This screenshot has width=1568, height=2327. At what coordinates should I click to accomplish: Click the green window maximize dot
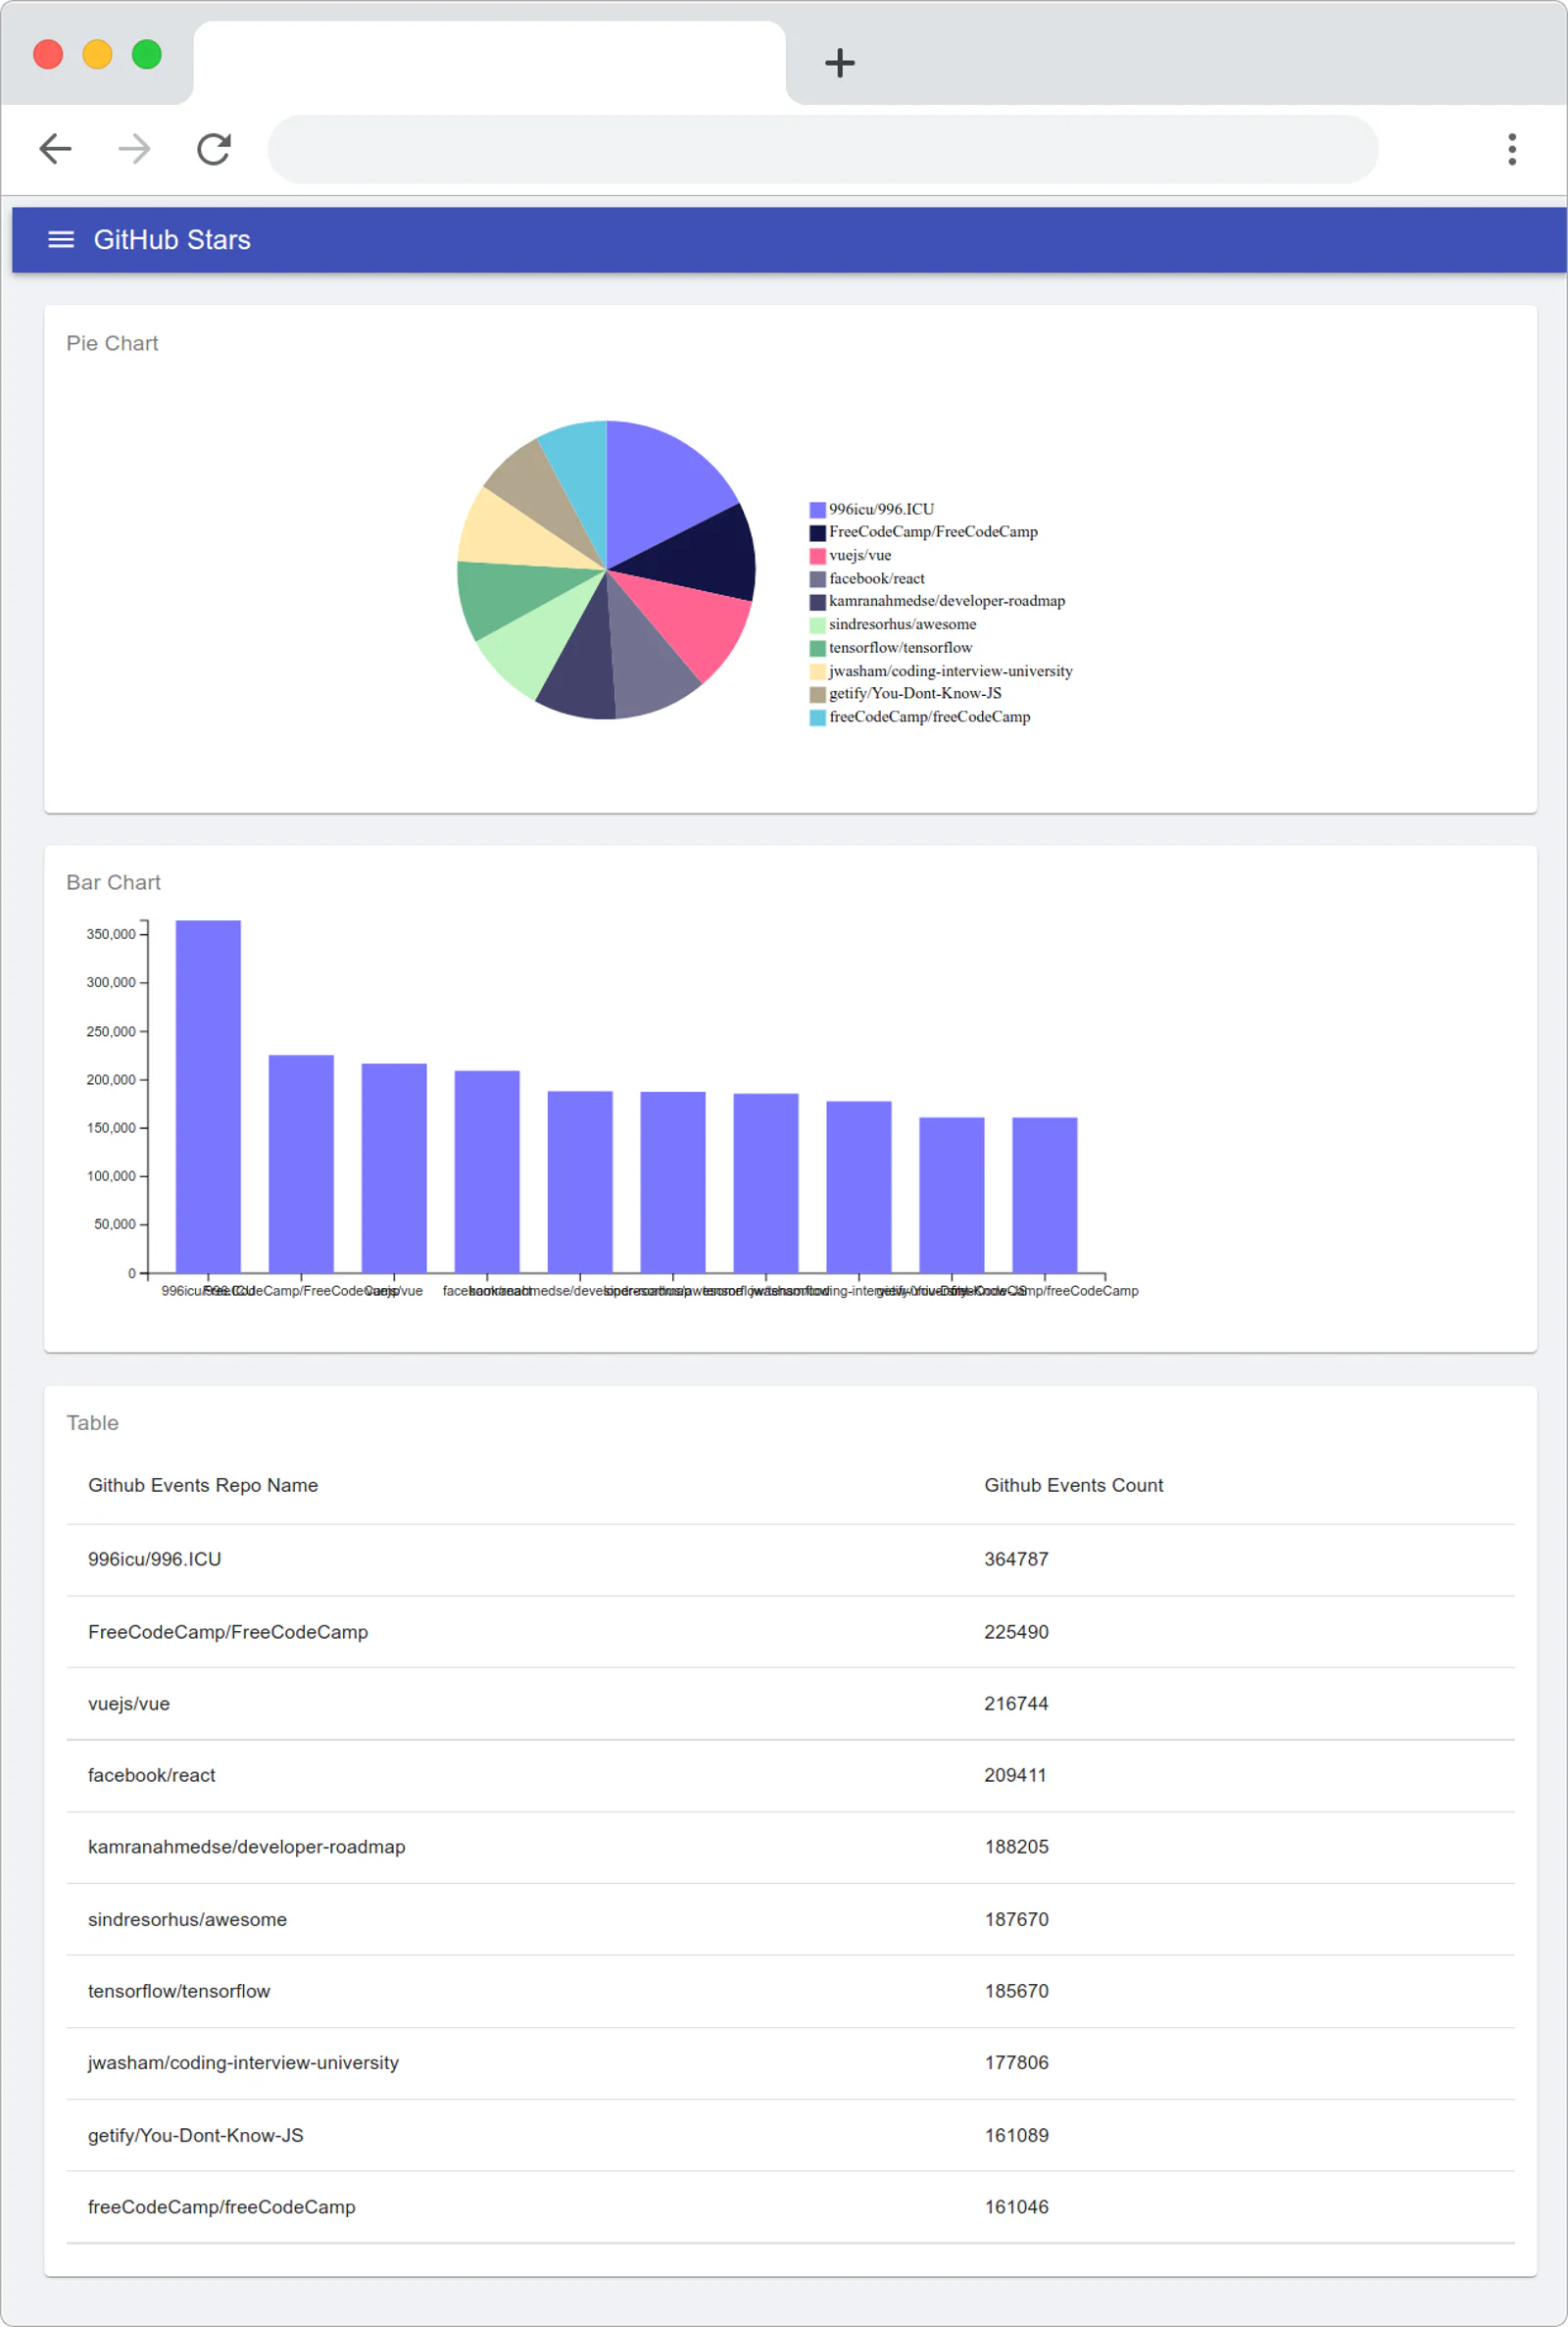147,54
